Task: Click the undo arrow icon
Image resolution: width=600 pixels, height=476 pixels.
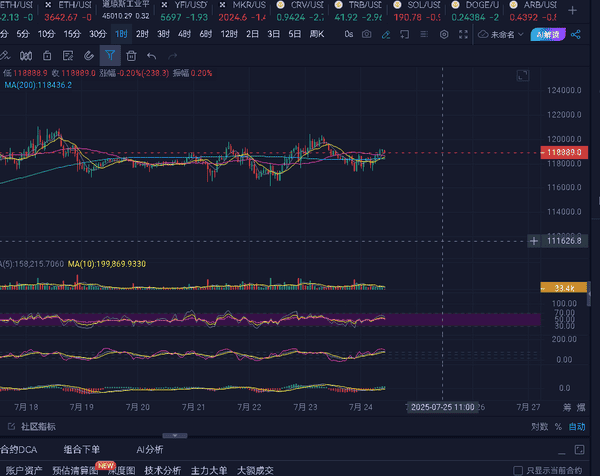Action: tap(153, 55)
